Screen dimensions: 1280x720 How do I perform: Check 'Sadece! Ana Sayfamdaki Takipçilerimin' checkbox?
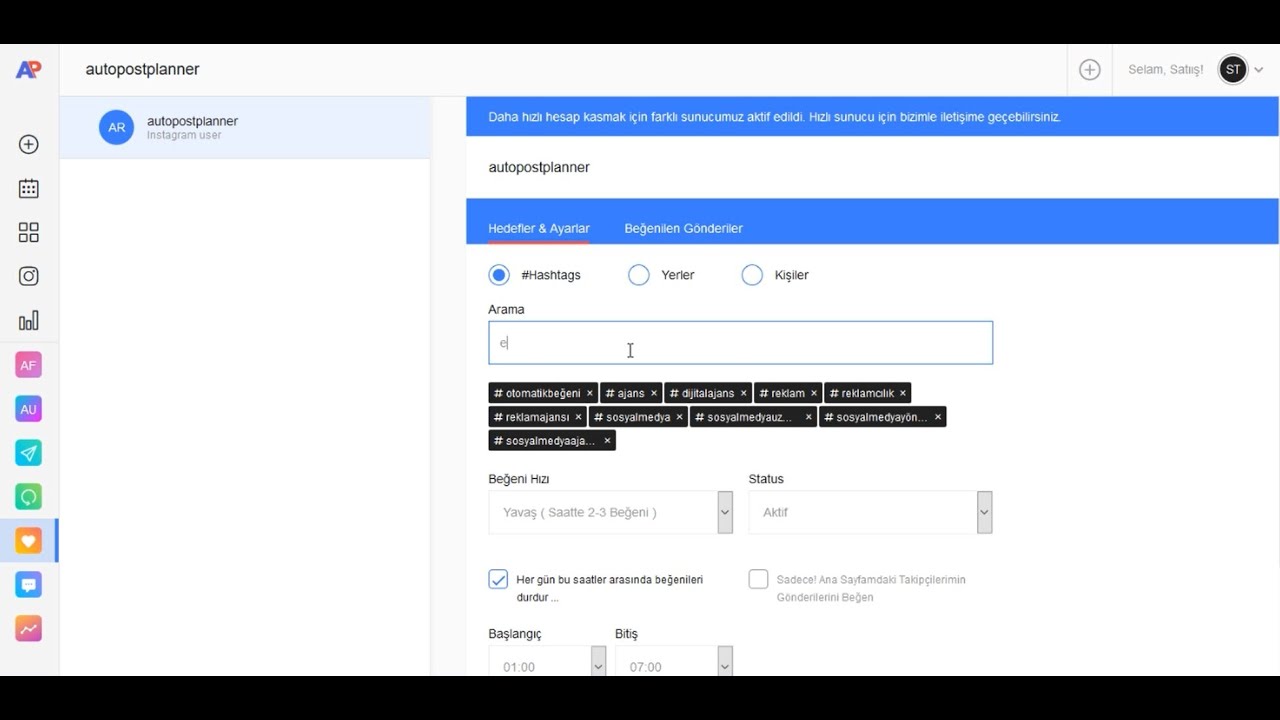pos(758,579)
